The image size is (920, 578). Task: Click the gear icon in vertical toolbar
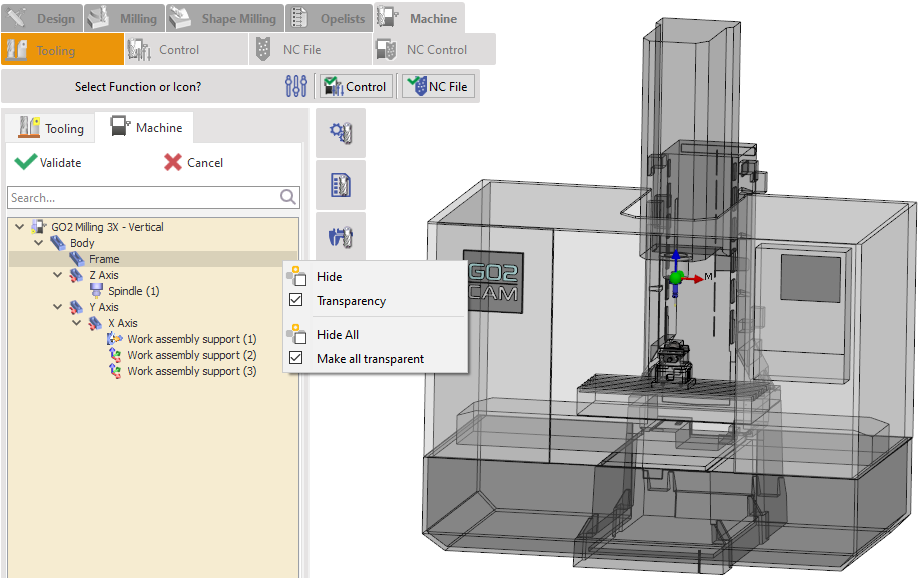coord(340,133)
